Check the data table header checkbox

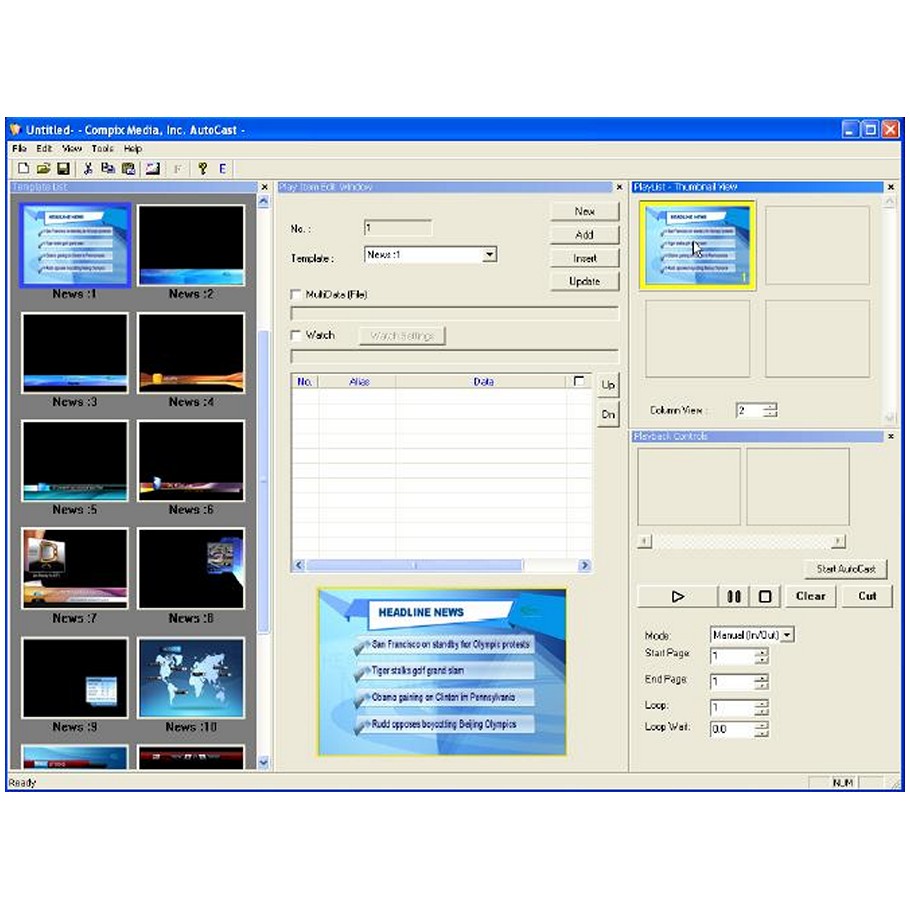(x=579, y=381)
